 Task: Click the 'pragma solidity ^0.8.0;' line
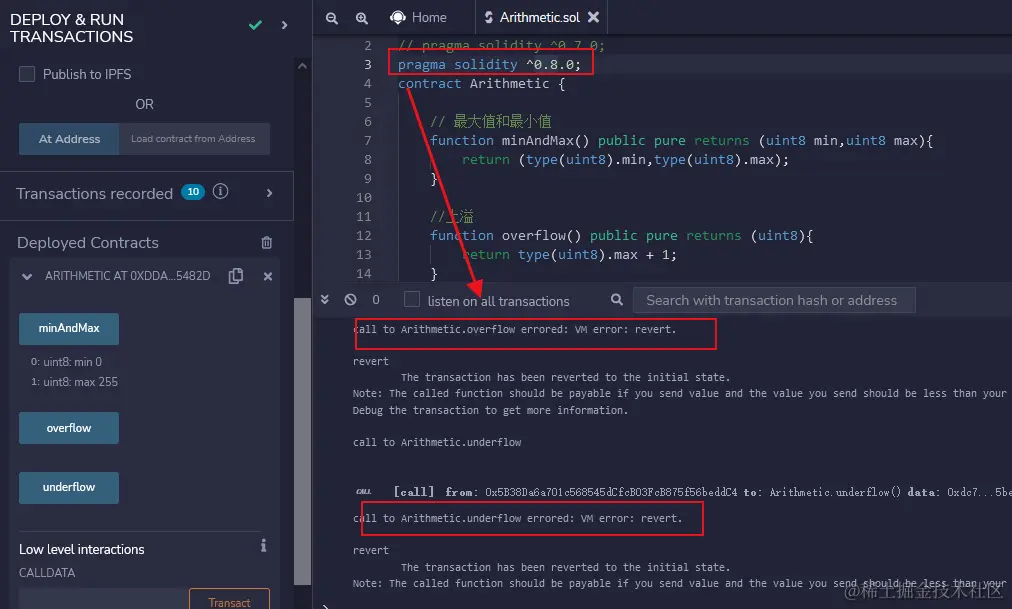coord(489,65)
